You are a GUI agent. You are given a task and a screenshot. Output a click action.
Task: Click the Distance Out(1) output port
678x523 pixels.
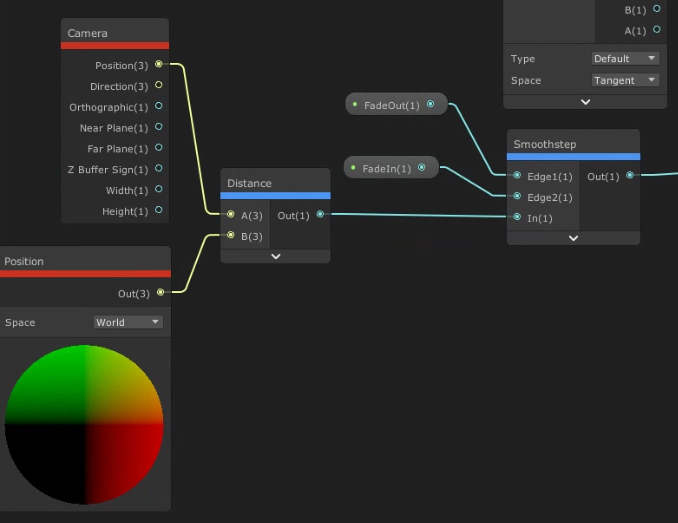320,214
